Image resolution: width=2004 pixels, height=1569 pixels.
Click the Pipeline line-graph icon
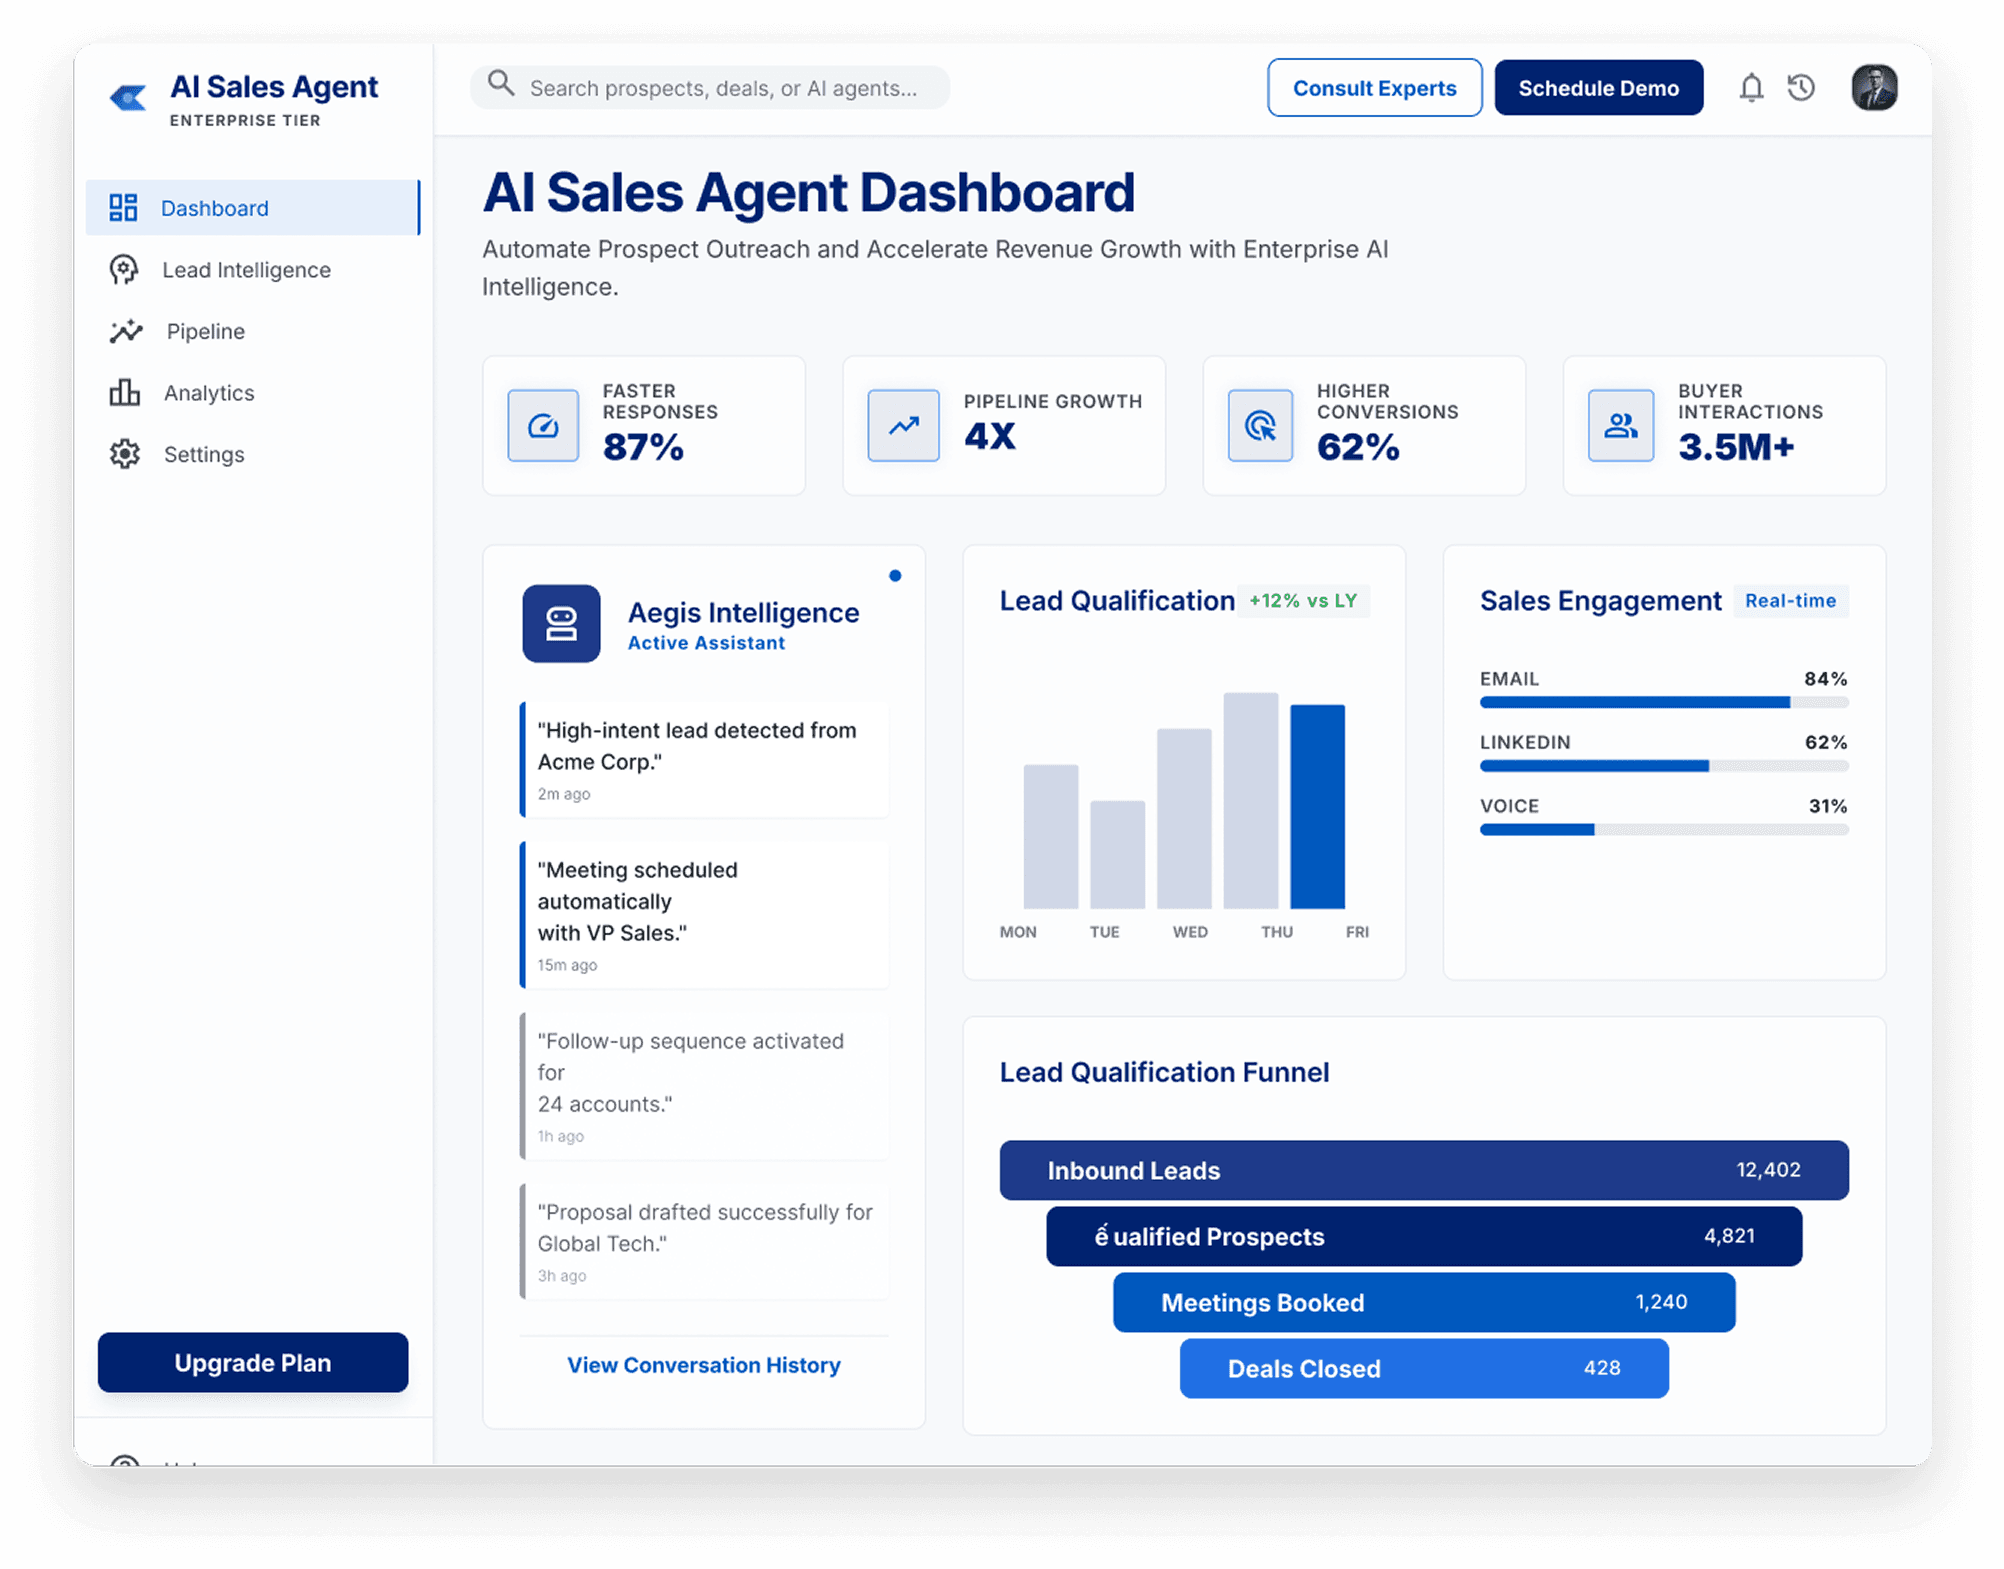pos(126,331)
